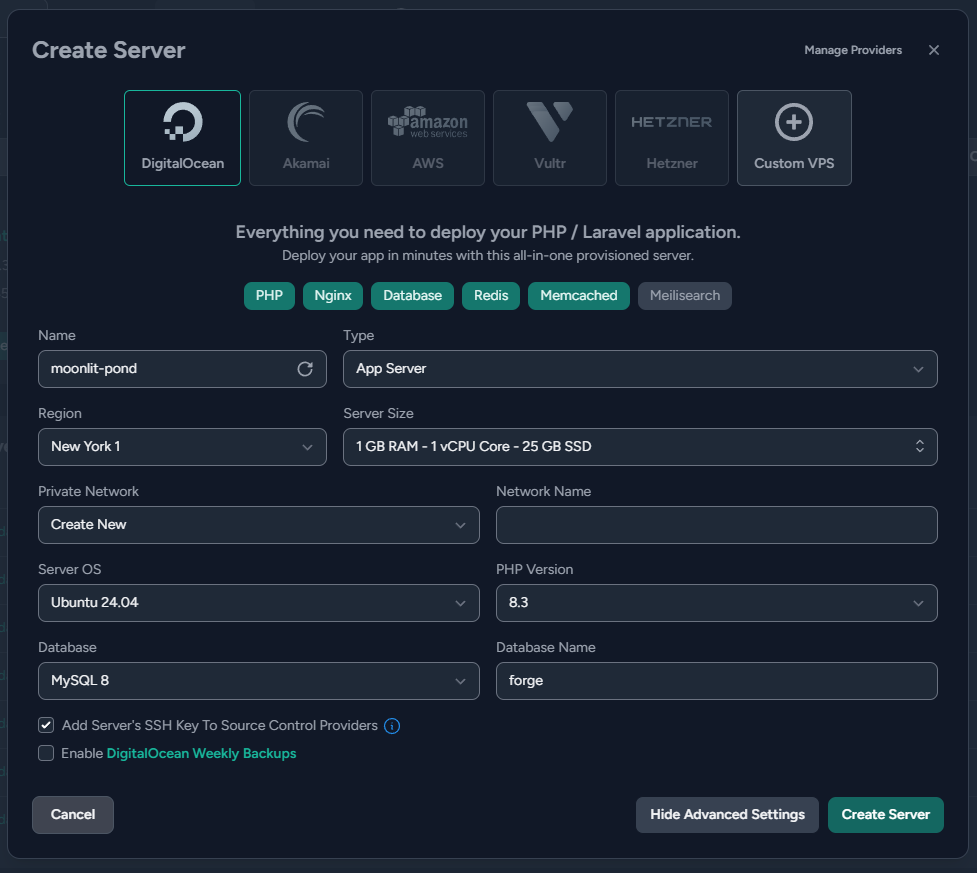Click the Create Server button
This screenshot has height=873, width=977.
pos(885,814)
